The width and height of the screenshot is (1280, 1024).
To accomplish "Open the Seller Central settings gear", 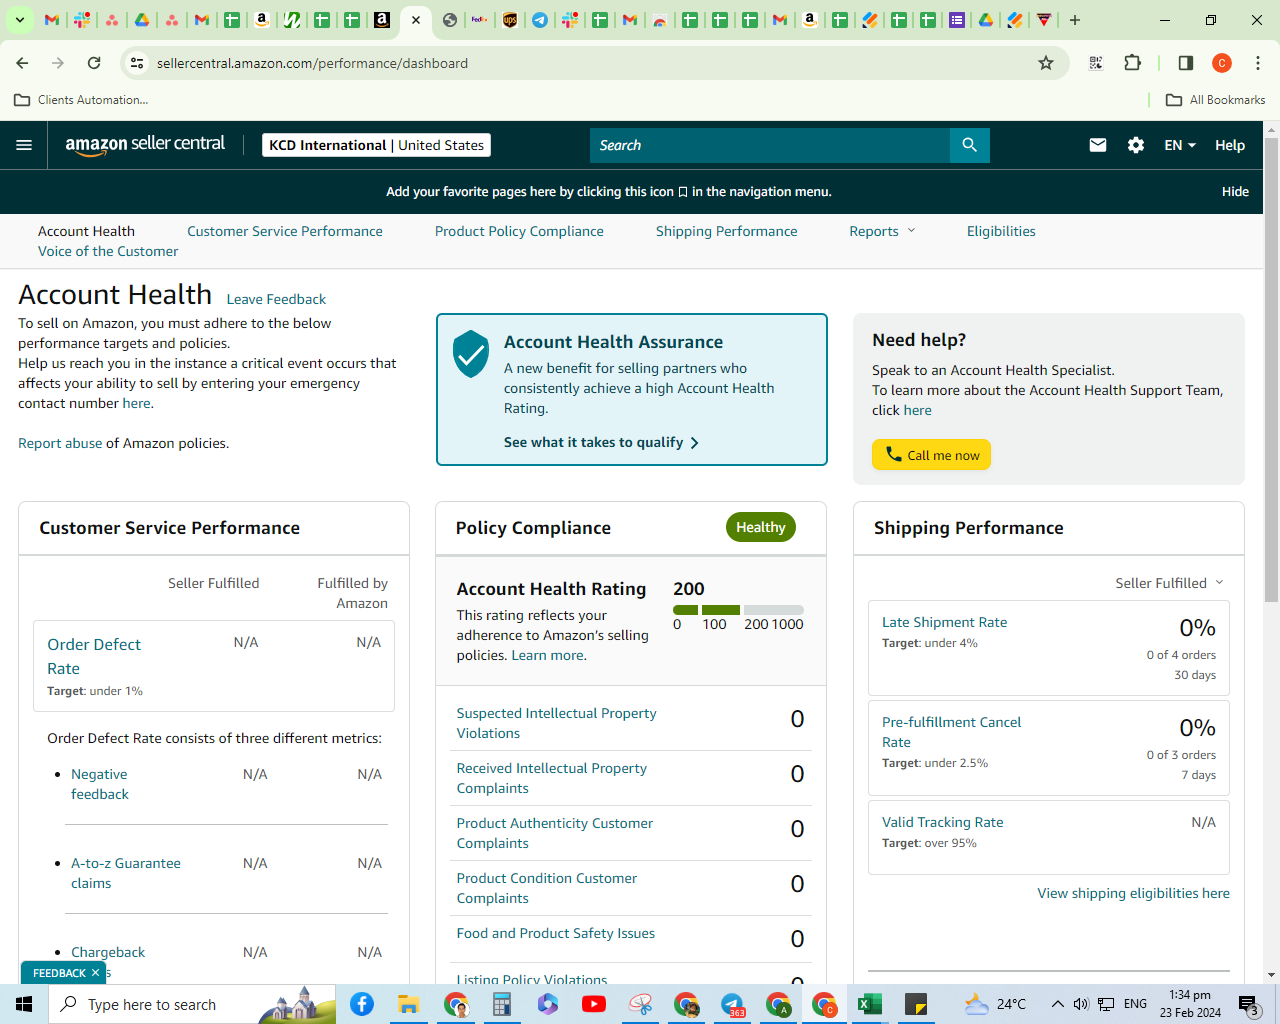I will click(x=1136, y=145).
